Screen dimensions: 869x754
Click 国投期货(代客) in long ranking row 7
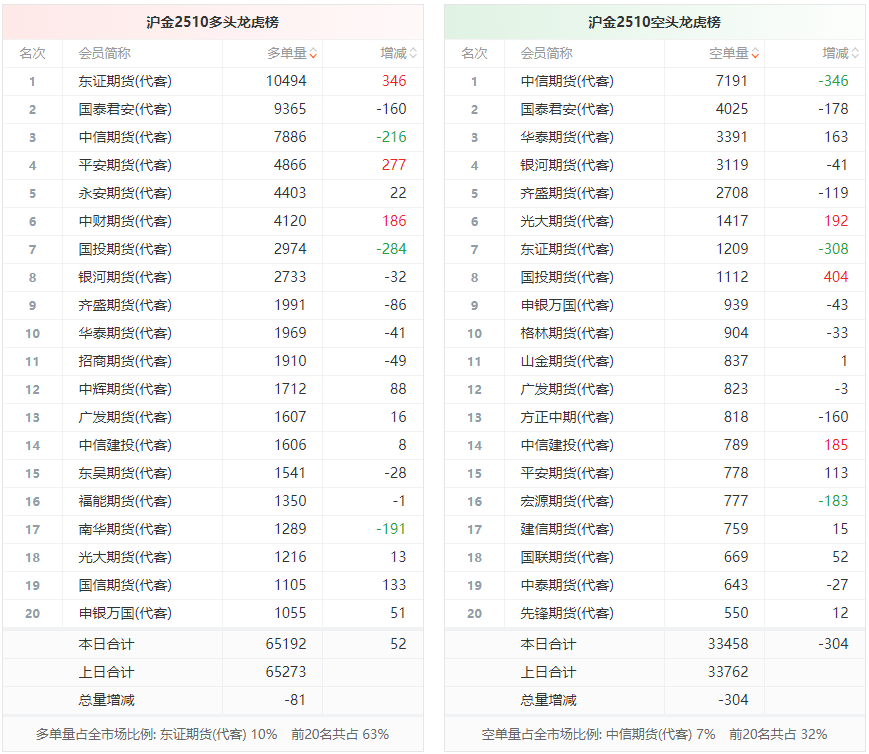(x=125, y=249)
